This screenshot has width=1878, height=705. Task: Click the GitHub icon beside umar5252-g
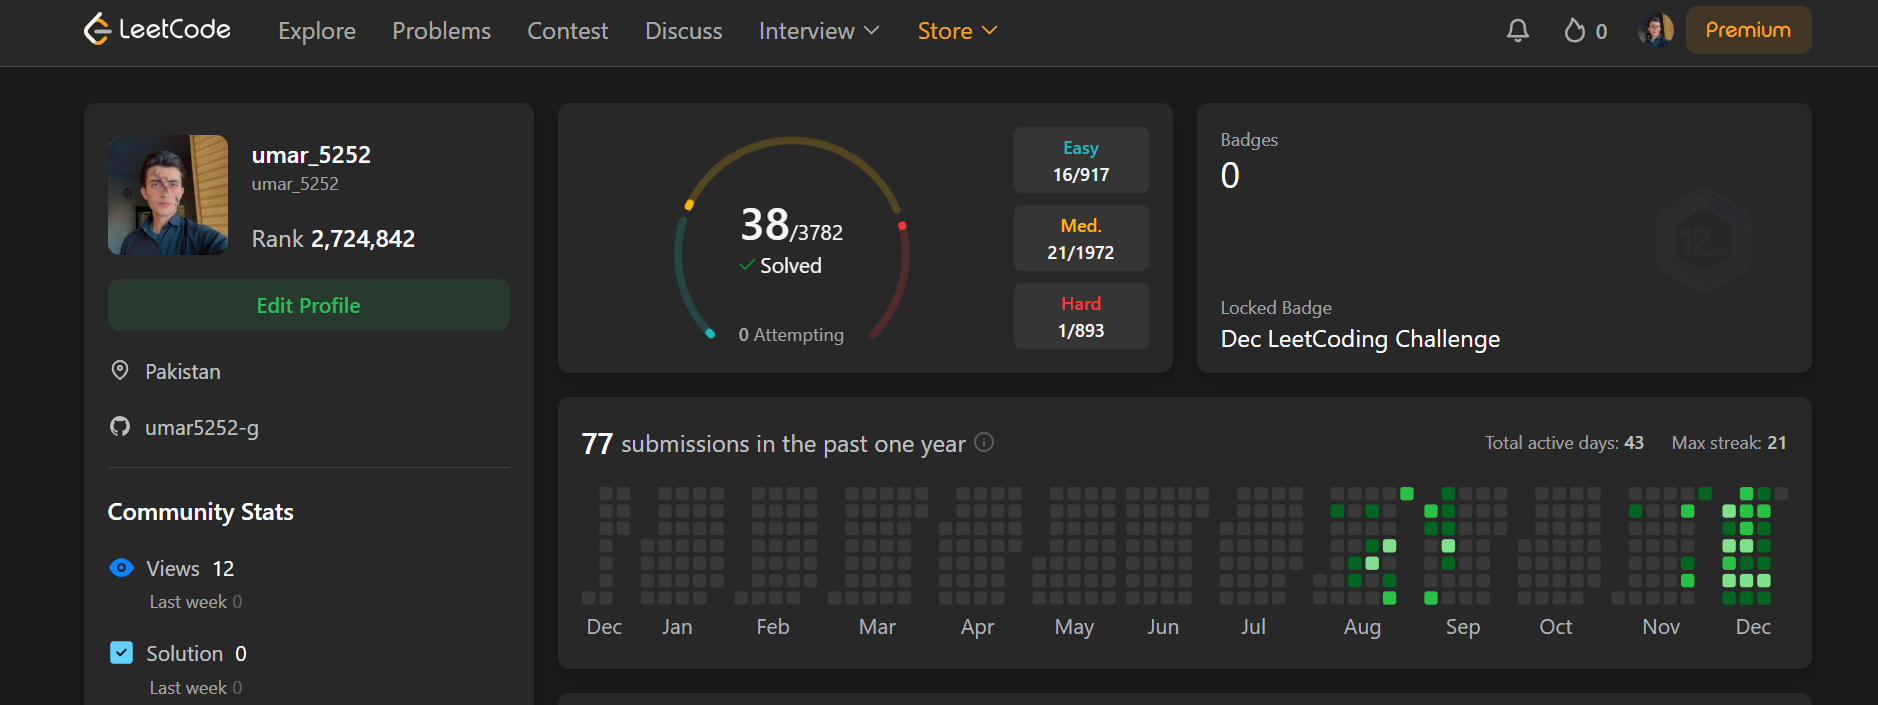pyautogui.click(x=120, y=427)
